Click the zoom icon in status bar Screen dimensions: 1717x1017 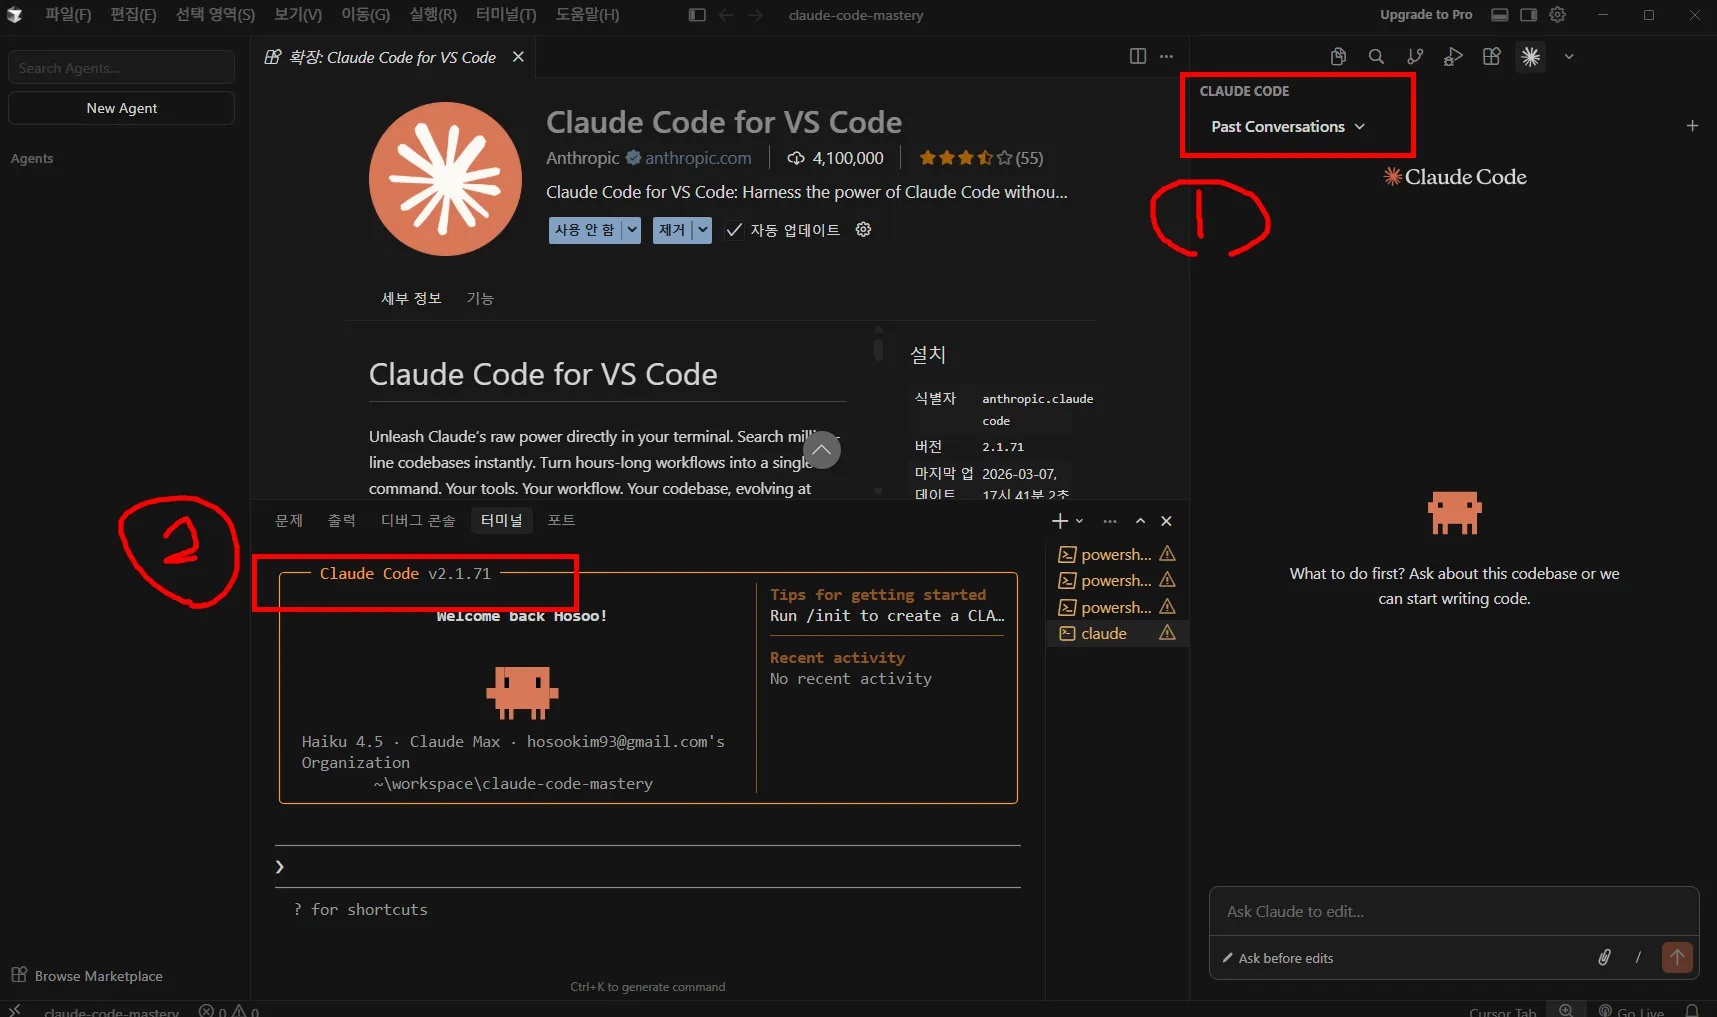click(x=1566, y=1010)
